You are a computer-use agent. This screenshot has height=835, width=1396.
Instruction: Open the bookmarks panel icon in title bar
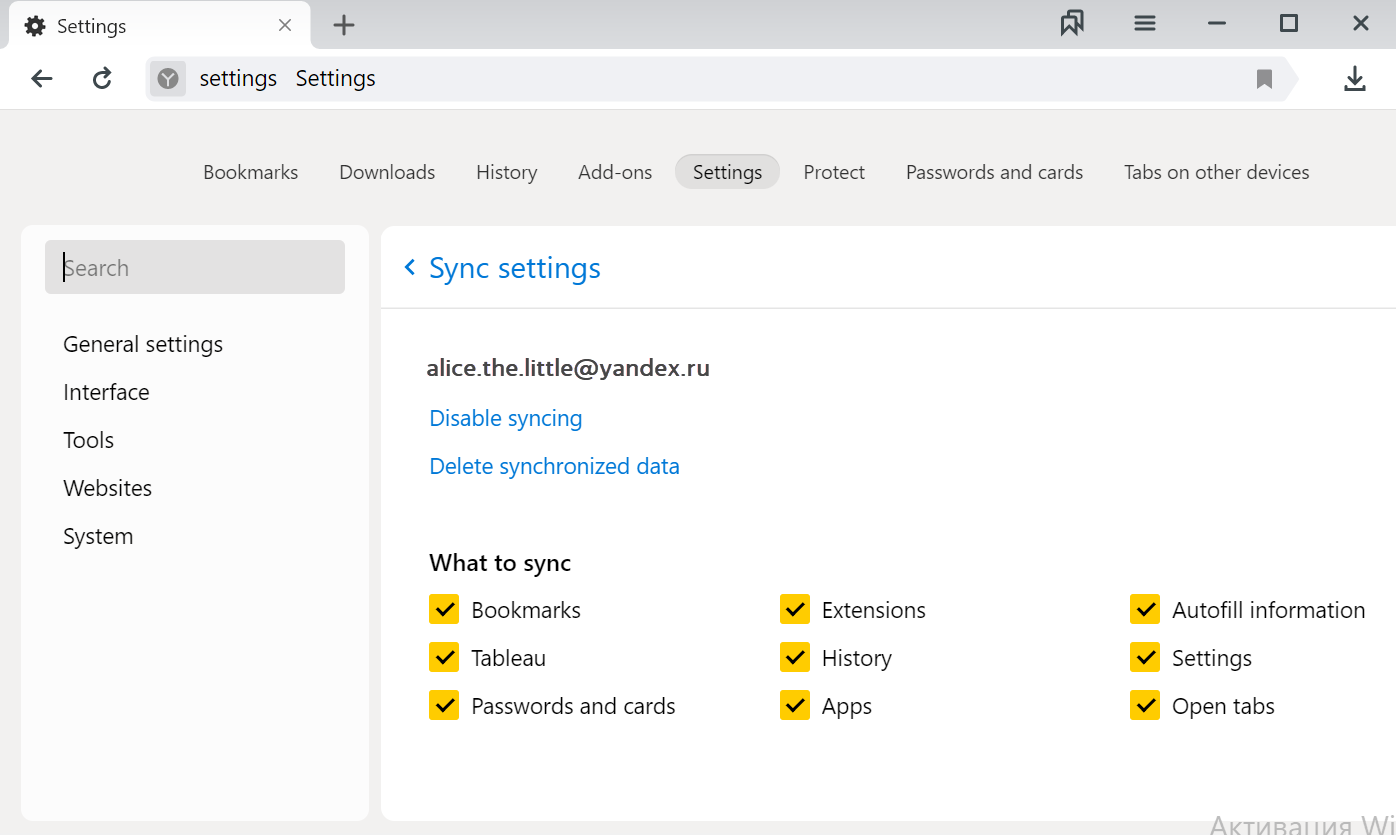click(1072, 24)
